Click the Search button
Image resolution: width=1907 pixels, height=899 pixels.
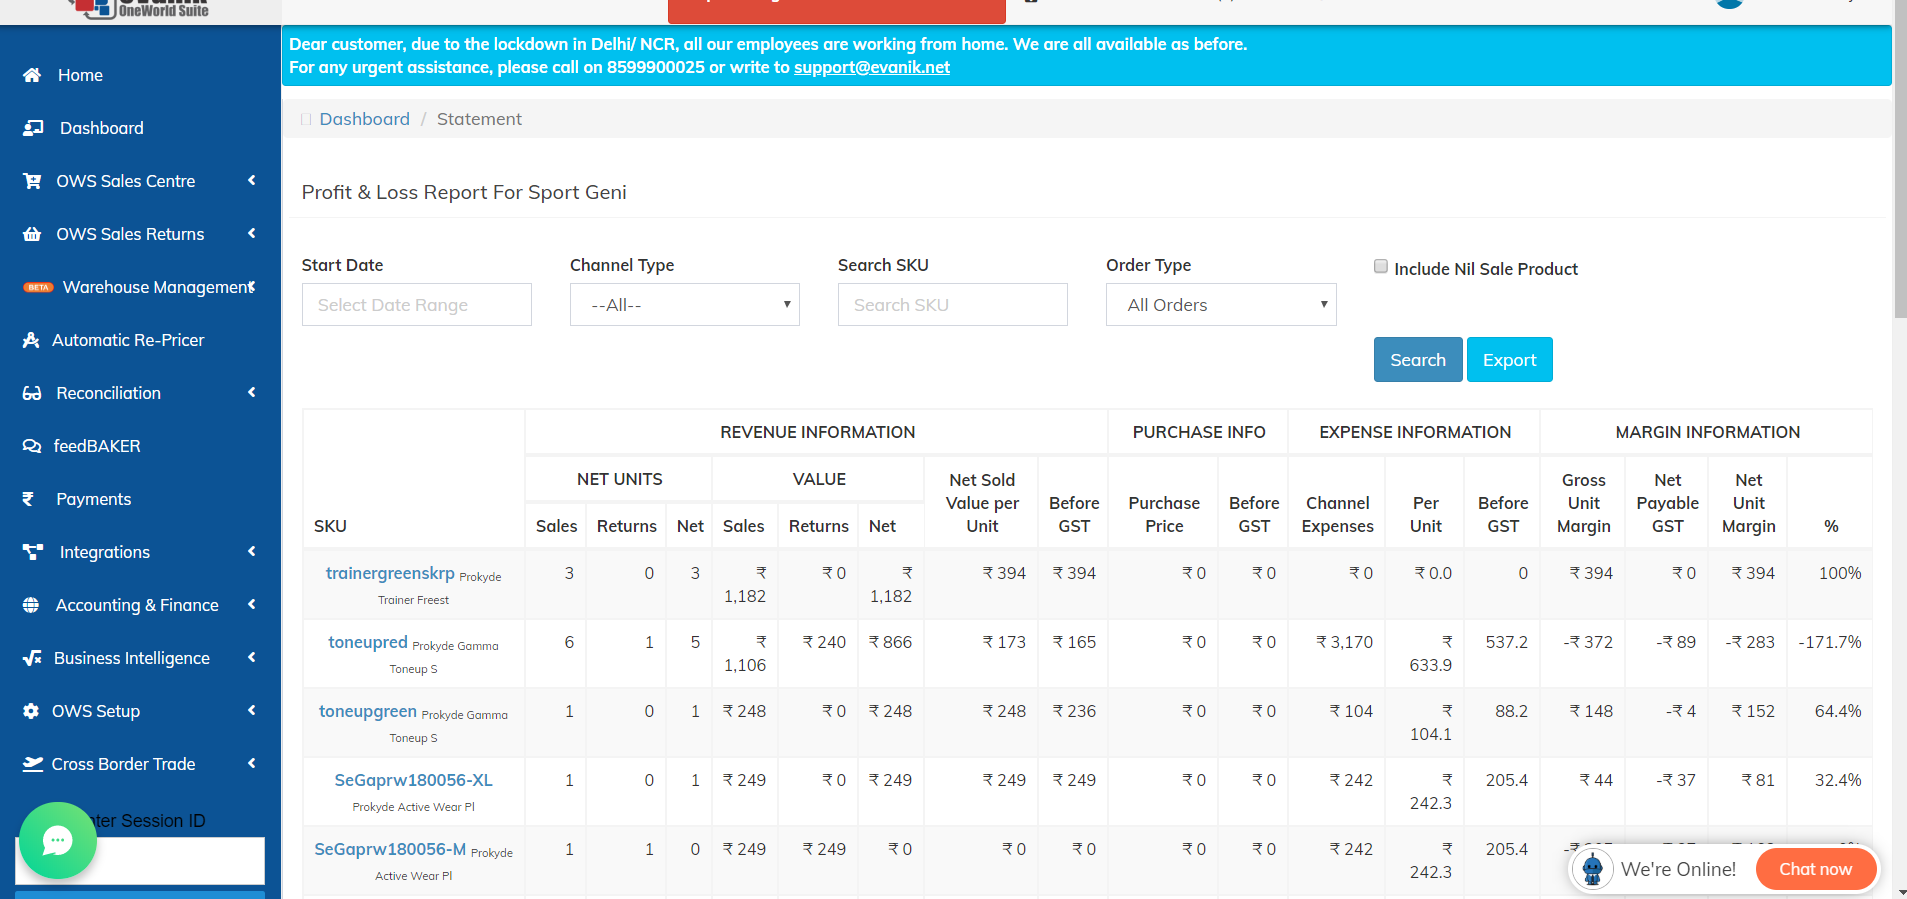pos(1418,360)
